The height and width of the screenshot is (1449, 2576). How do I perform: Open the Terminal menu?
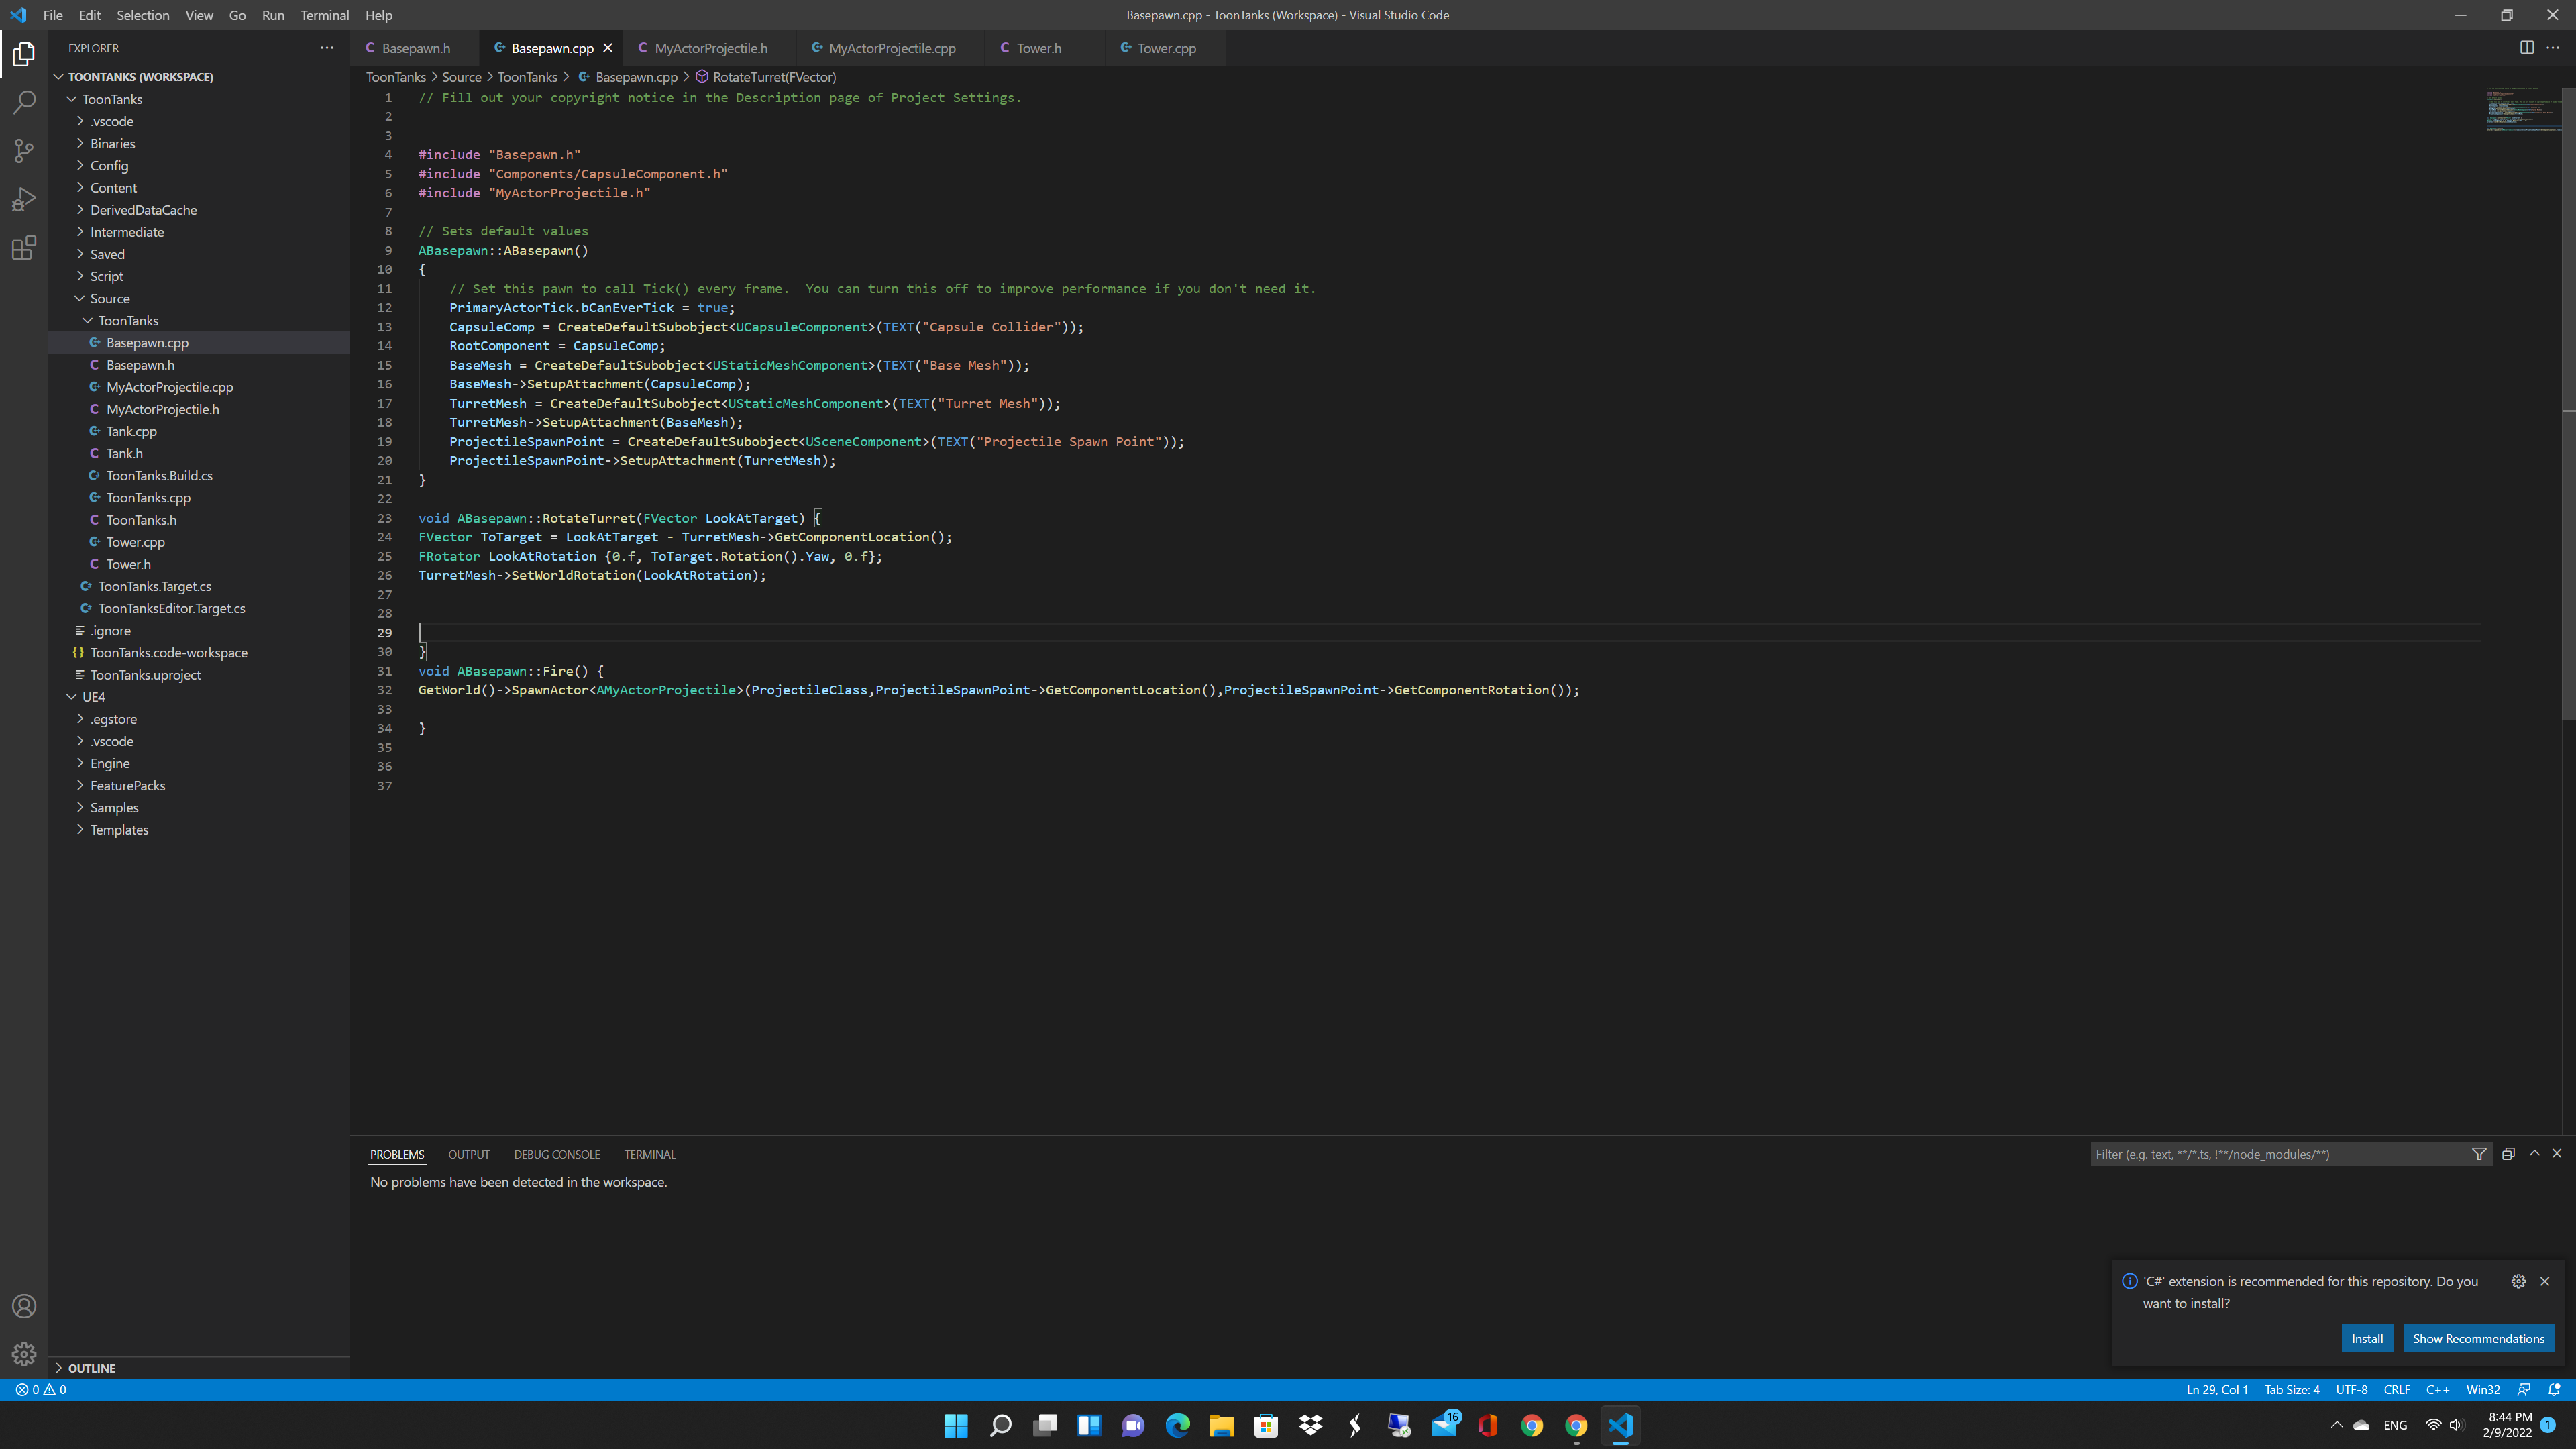coord(324,15)
